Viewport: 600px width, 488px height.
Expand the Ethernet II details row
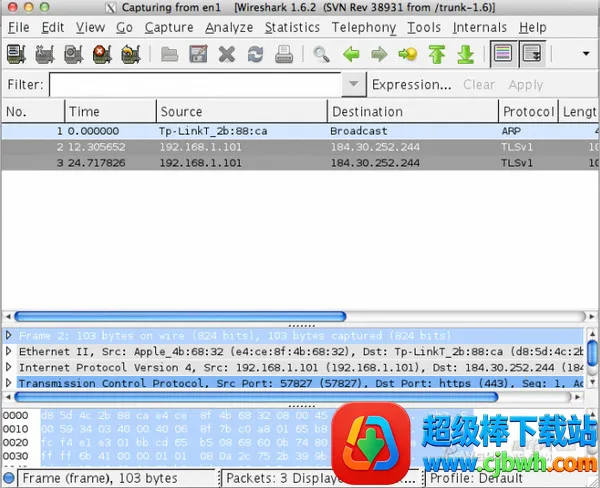pos(8,351)
